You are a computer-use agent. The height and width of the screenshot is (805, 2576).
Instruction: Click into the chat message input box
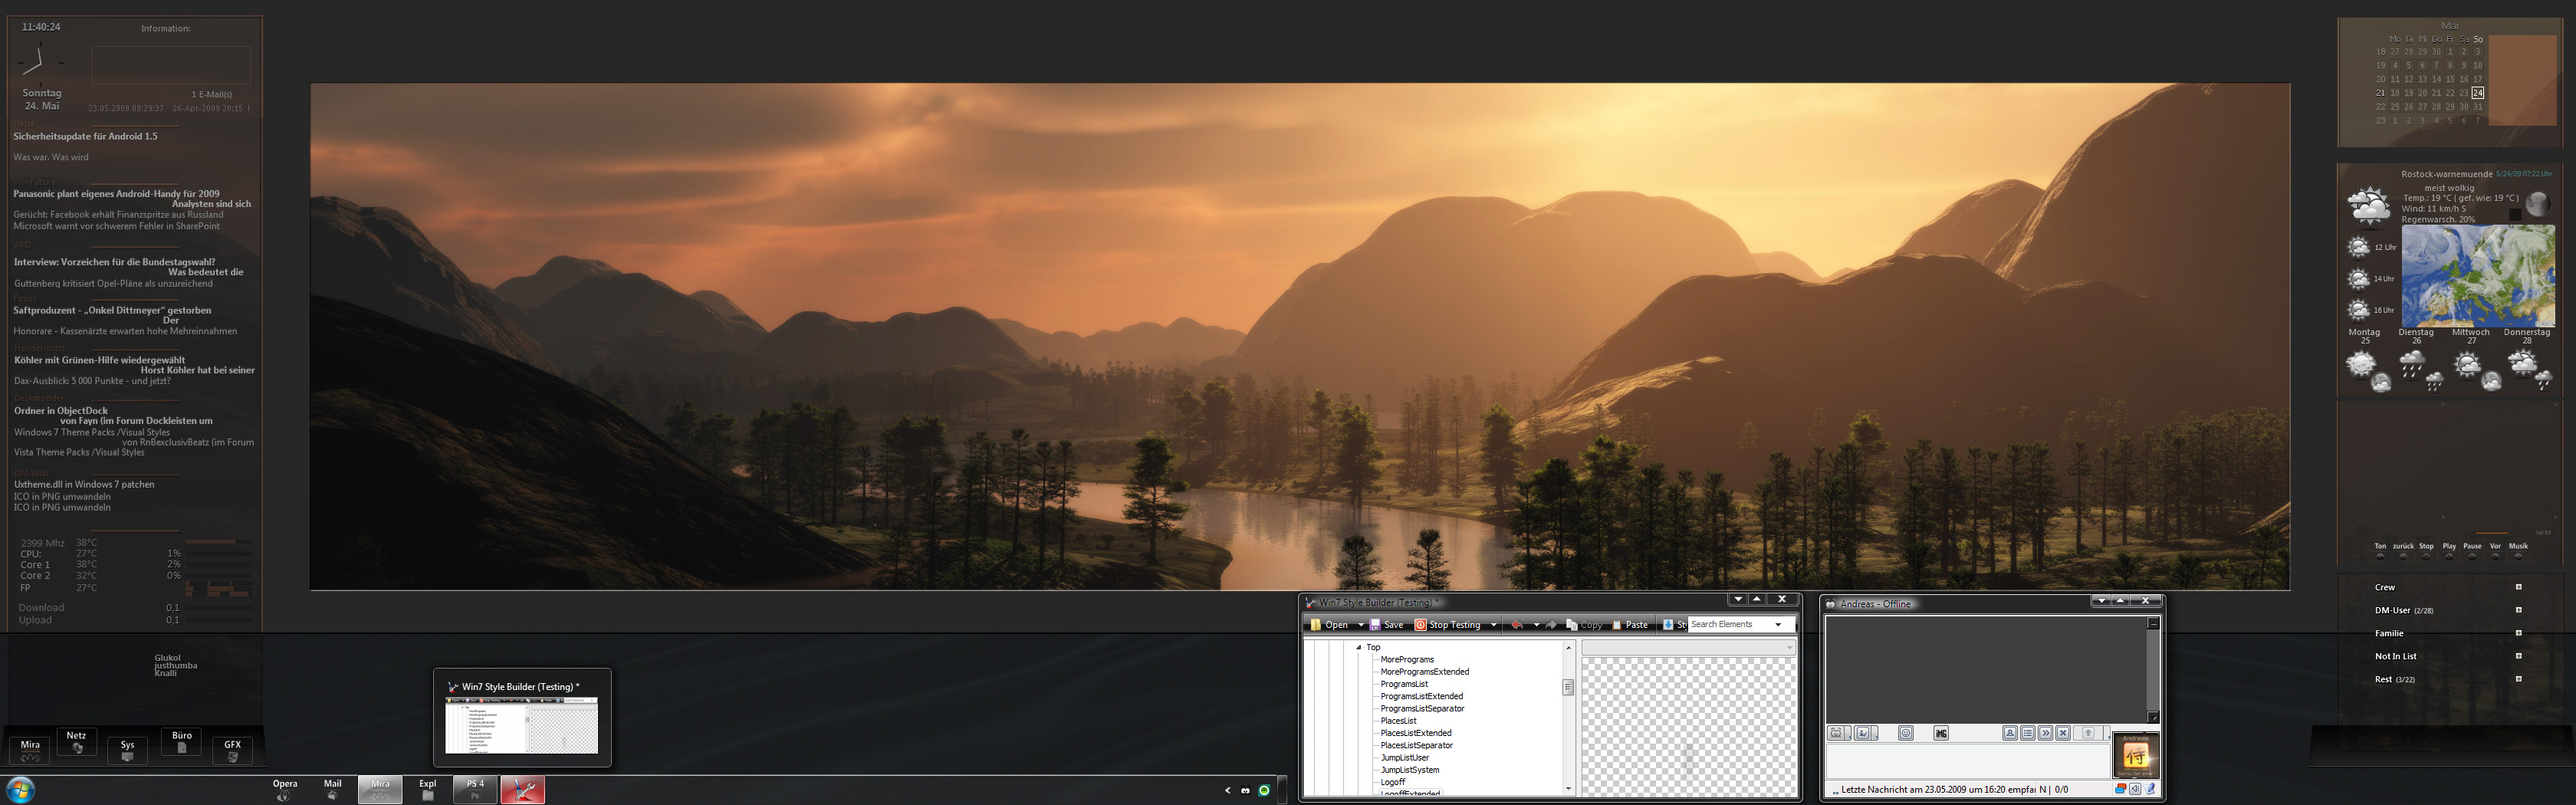click(1969, 761)
